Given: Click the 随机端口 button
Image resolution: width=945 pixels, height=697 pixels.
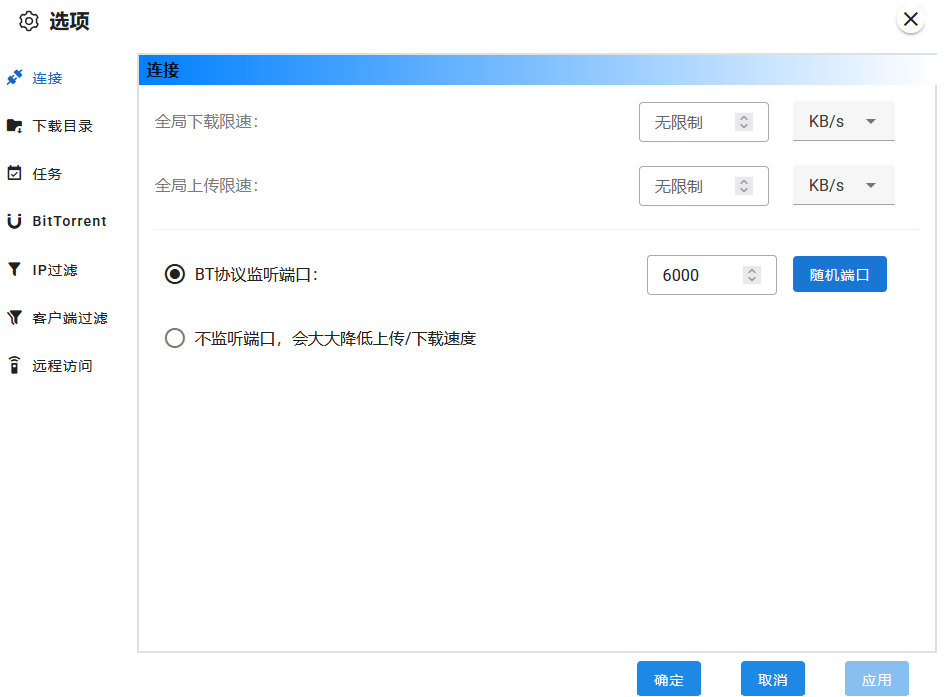Looking at the screenshot, I should click(x=839, y=275).
